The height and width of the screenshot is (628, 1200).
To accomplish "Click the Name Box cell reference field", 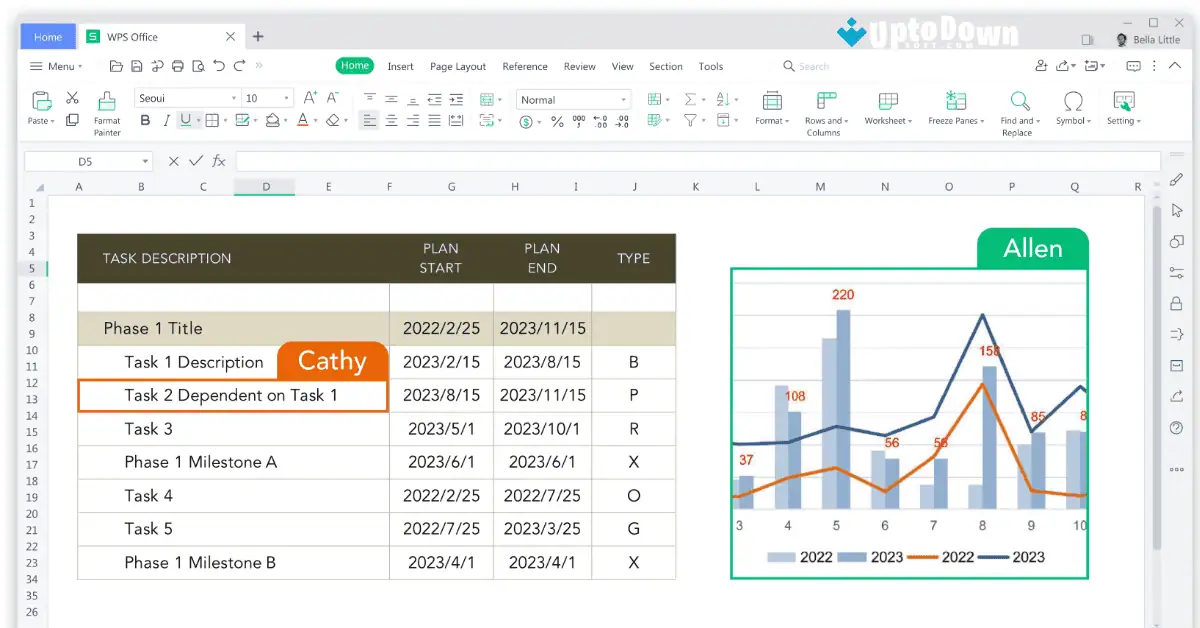I will coord(85,160).
